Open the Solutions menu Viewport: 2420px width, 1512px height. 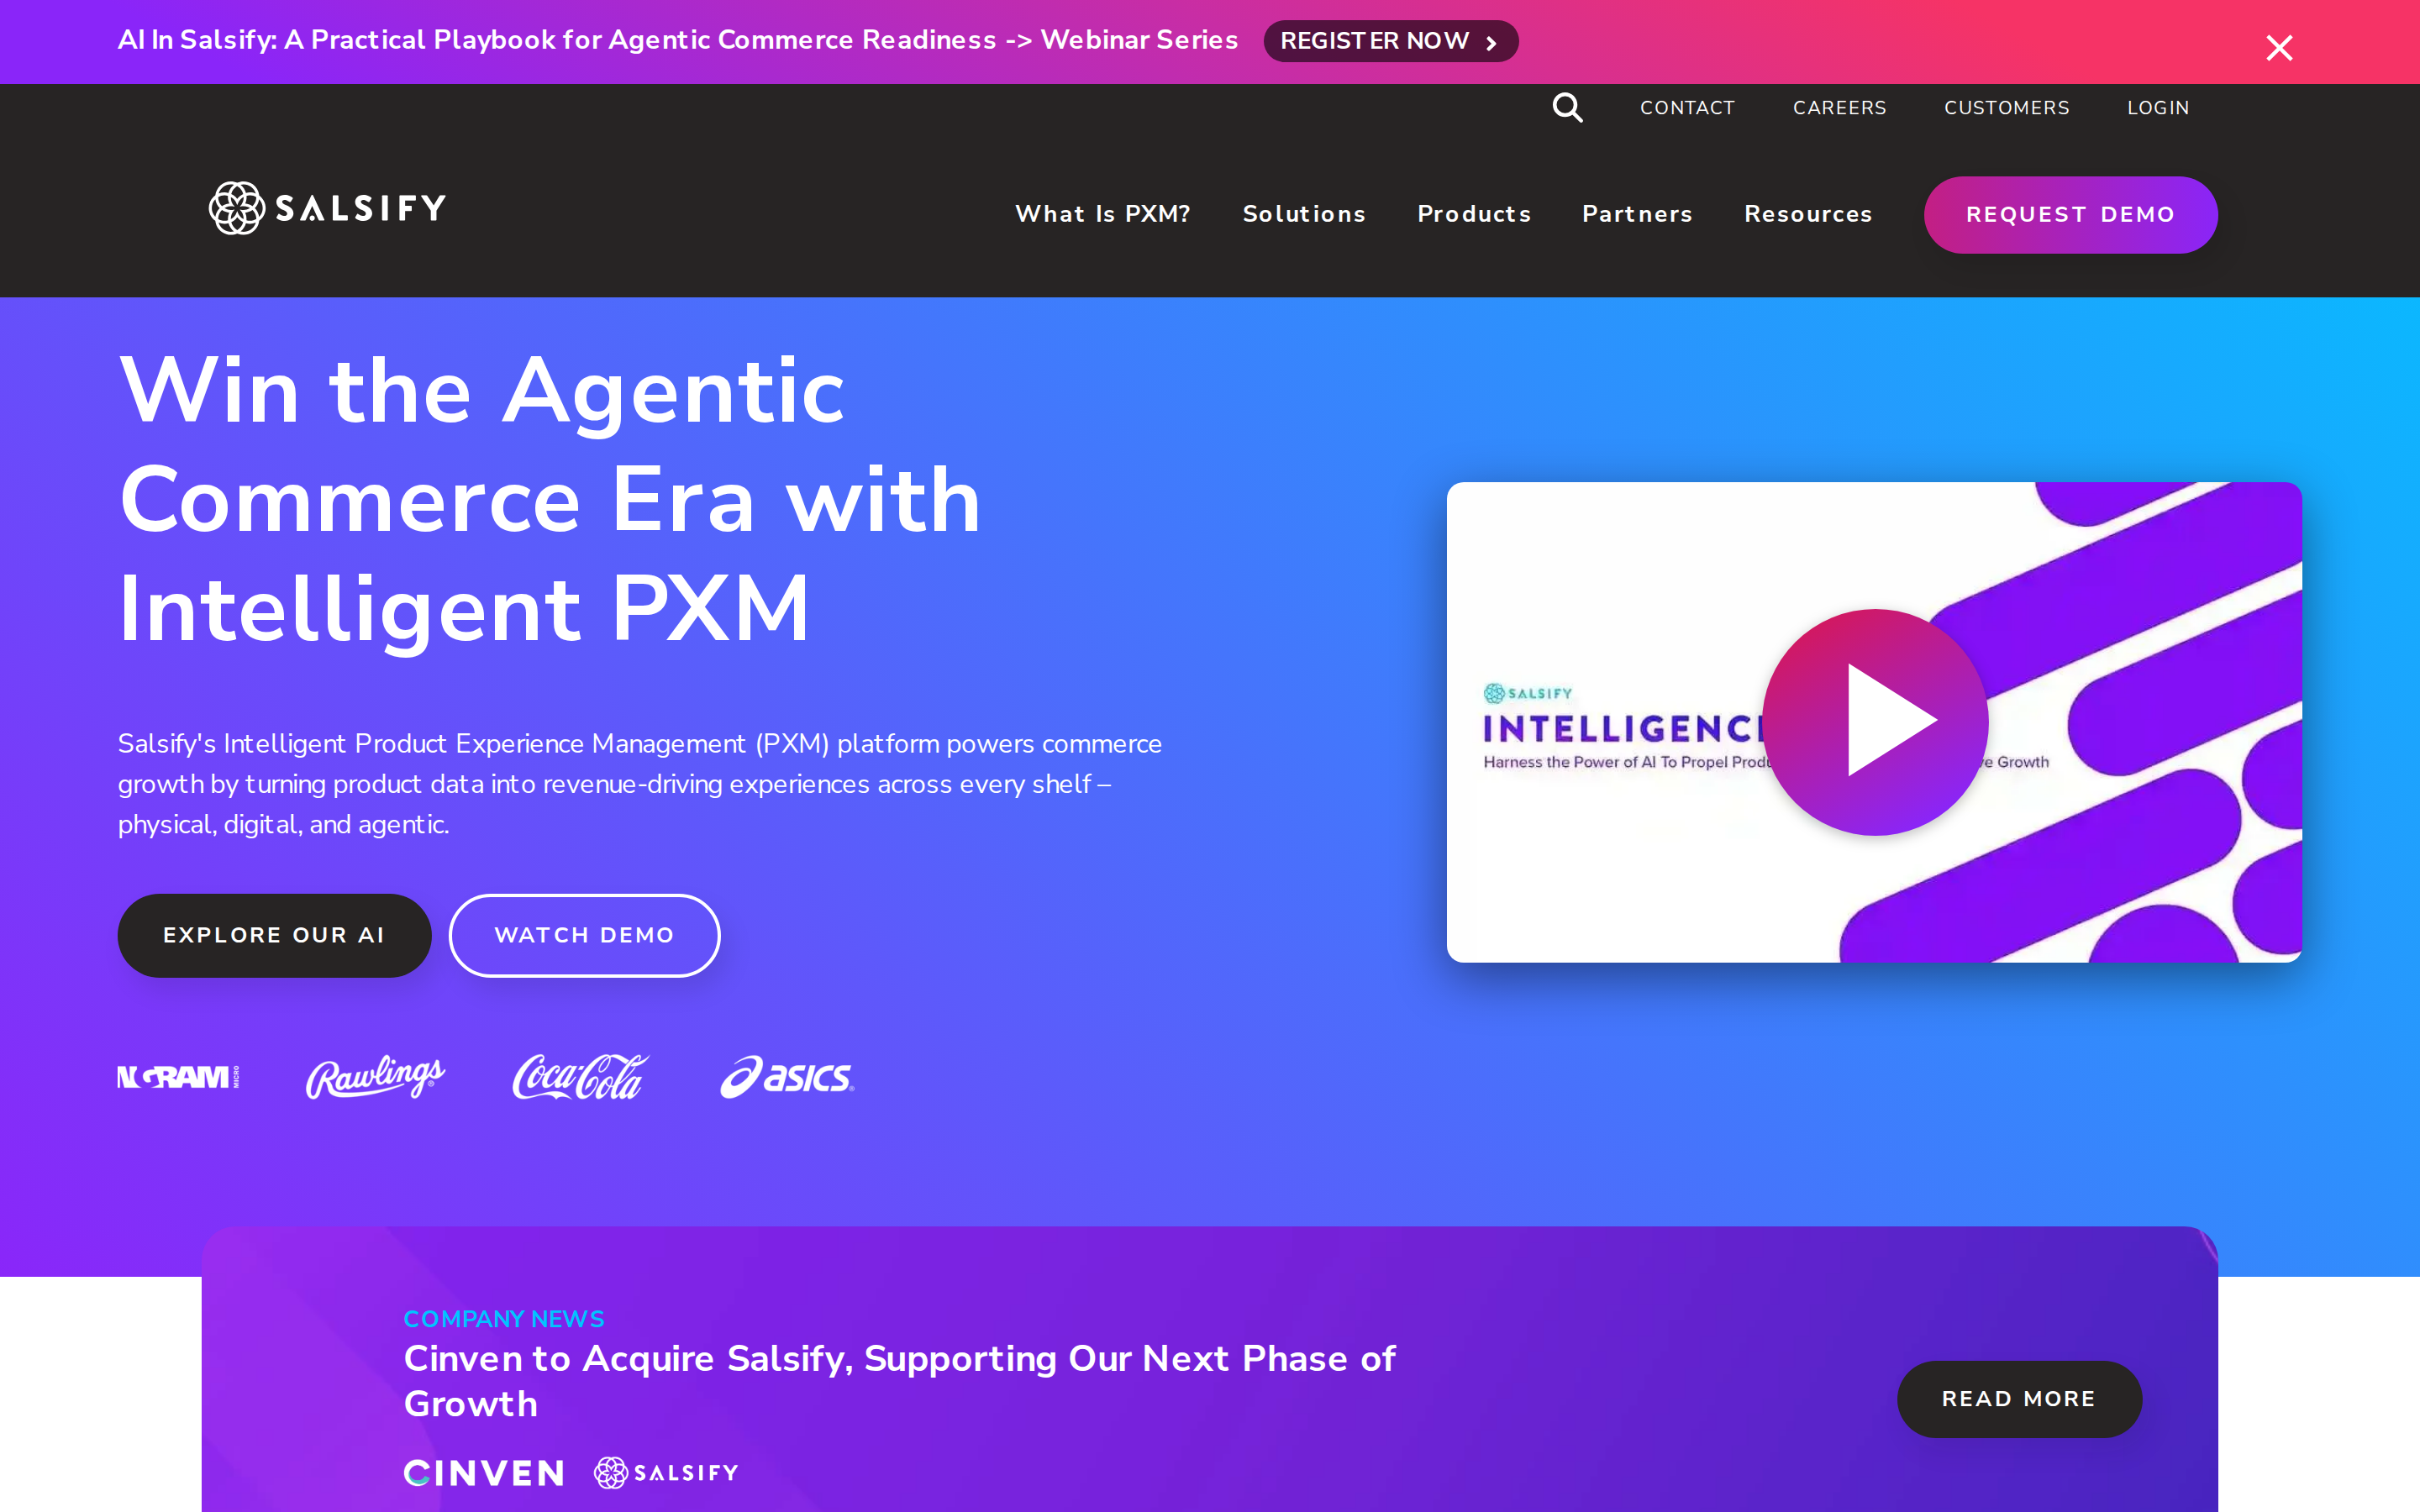tap(1304, 214)
